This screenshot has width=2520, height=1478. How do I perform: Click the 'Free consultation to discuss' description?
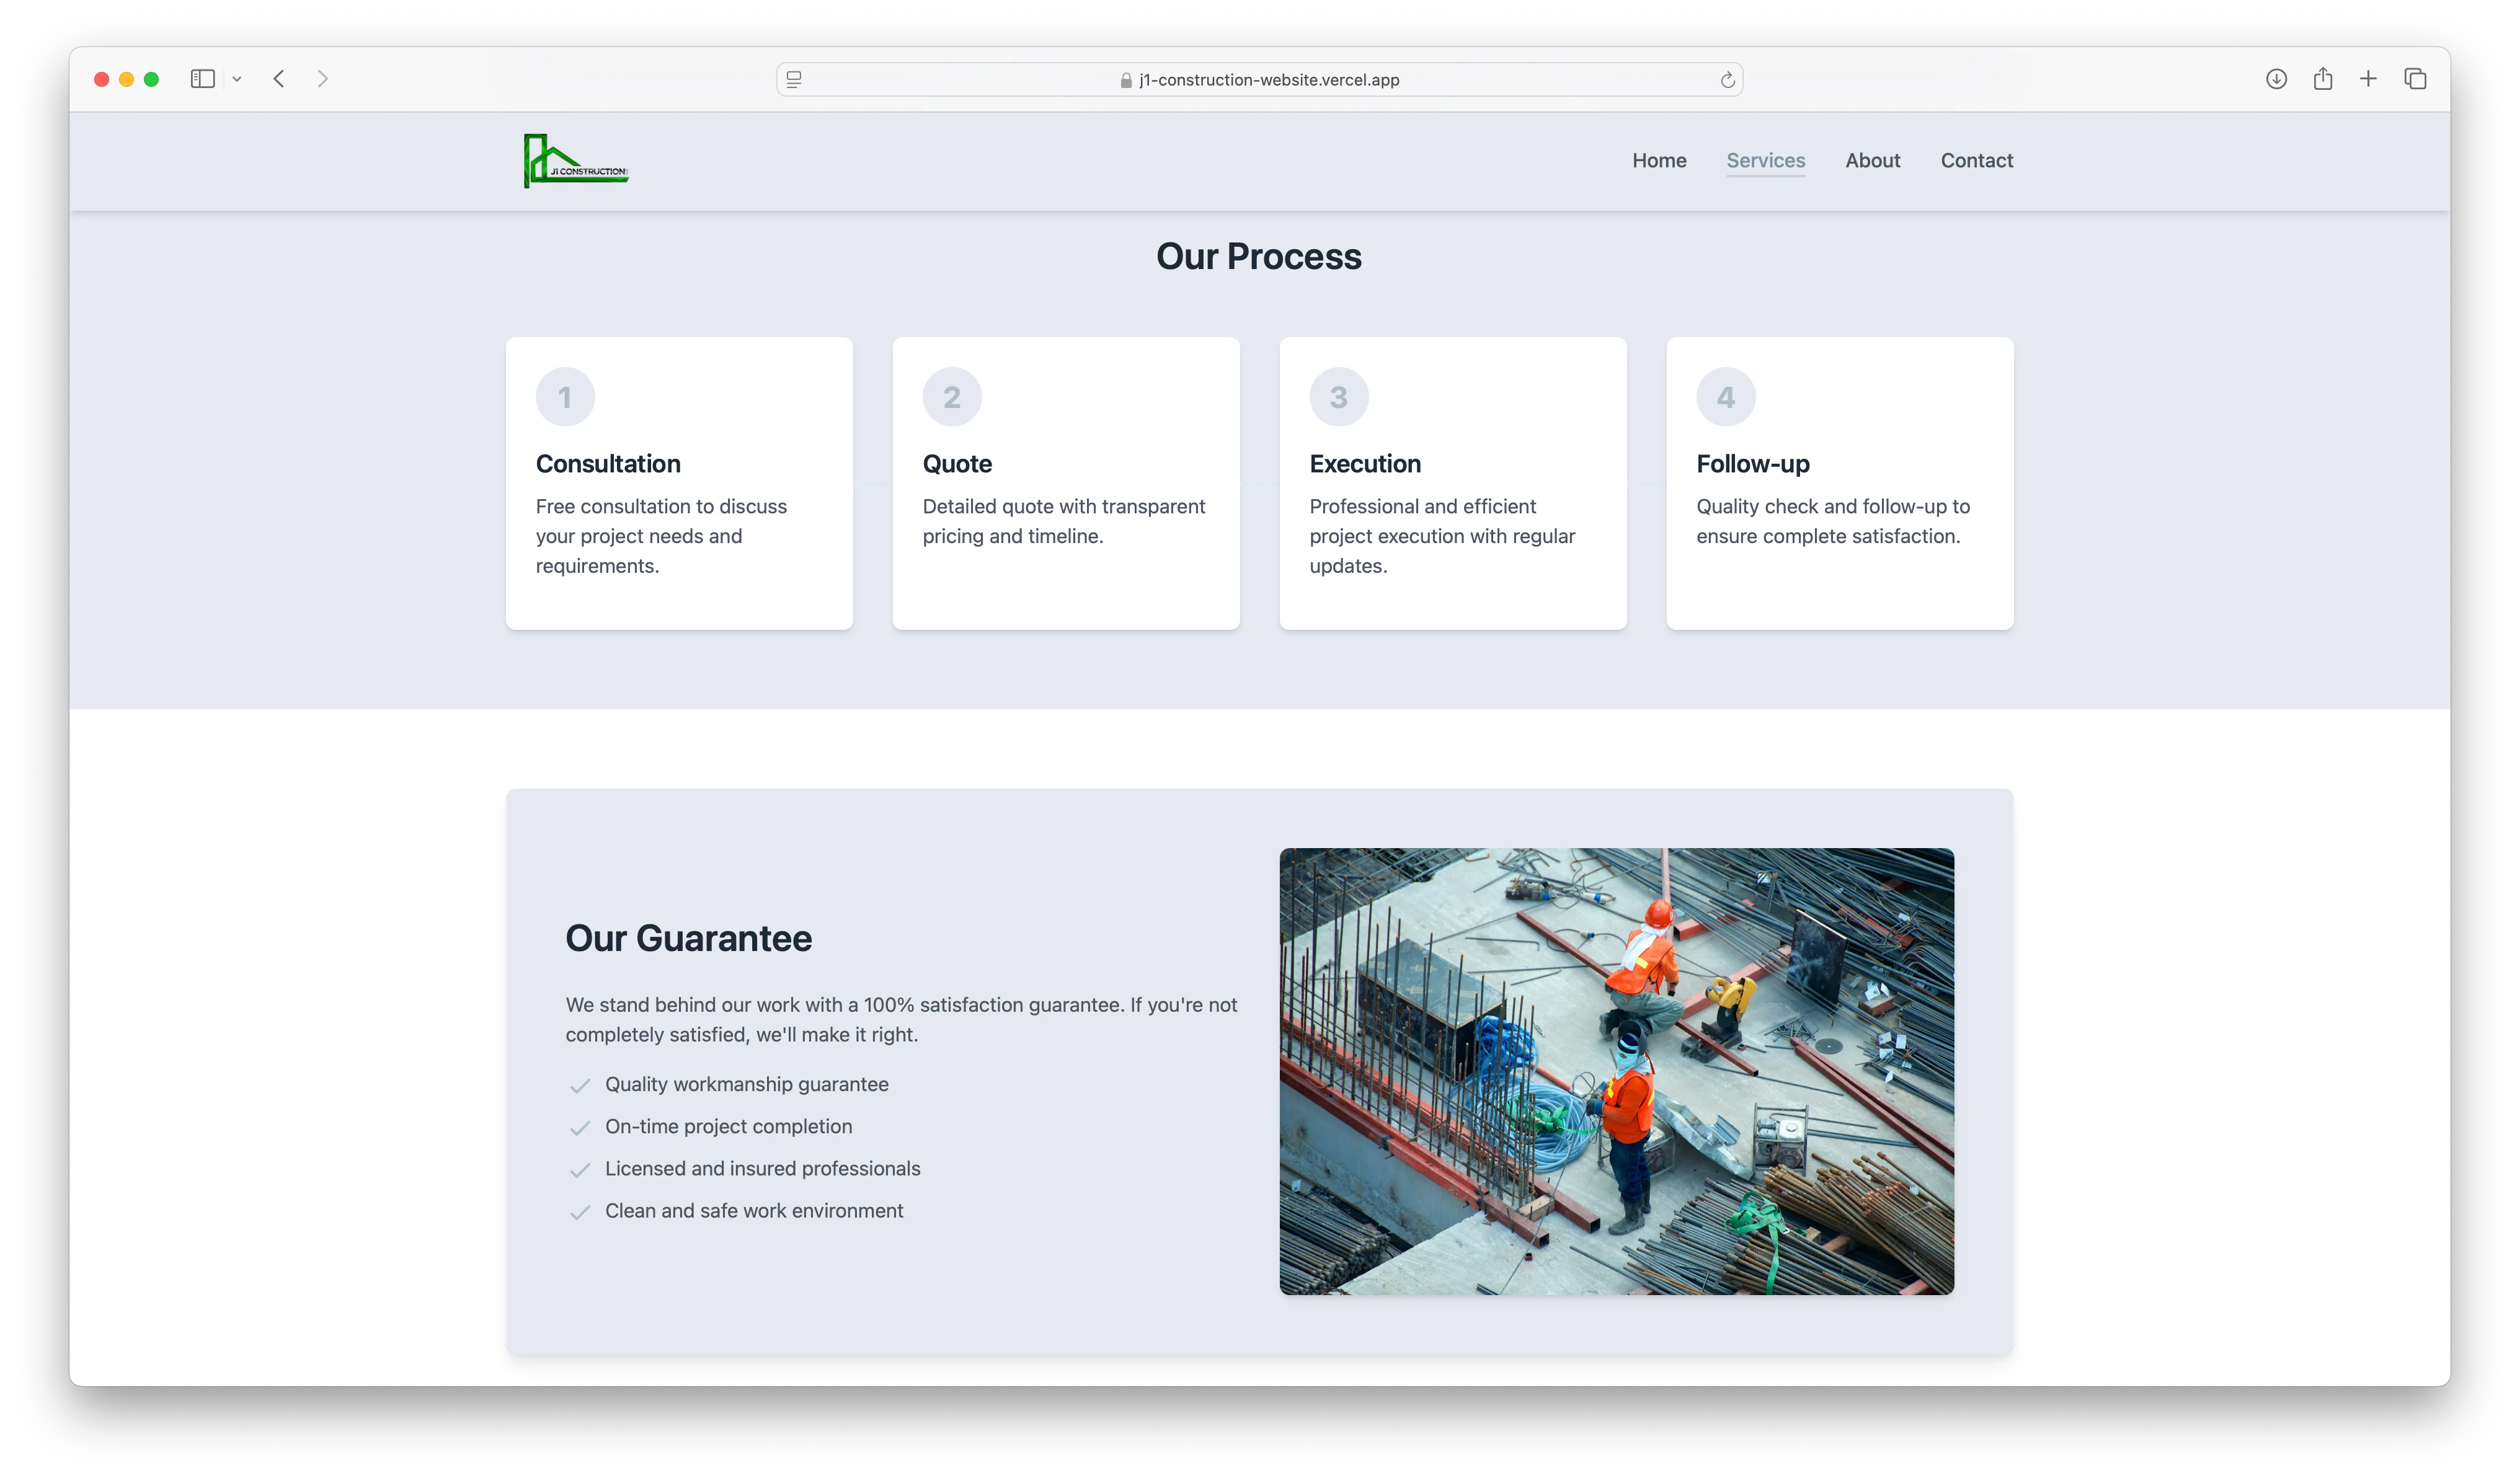point(661,536)
